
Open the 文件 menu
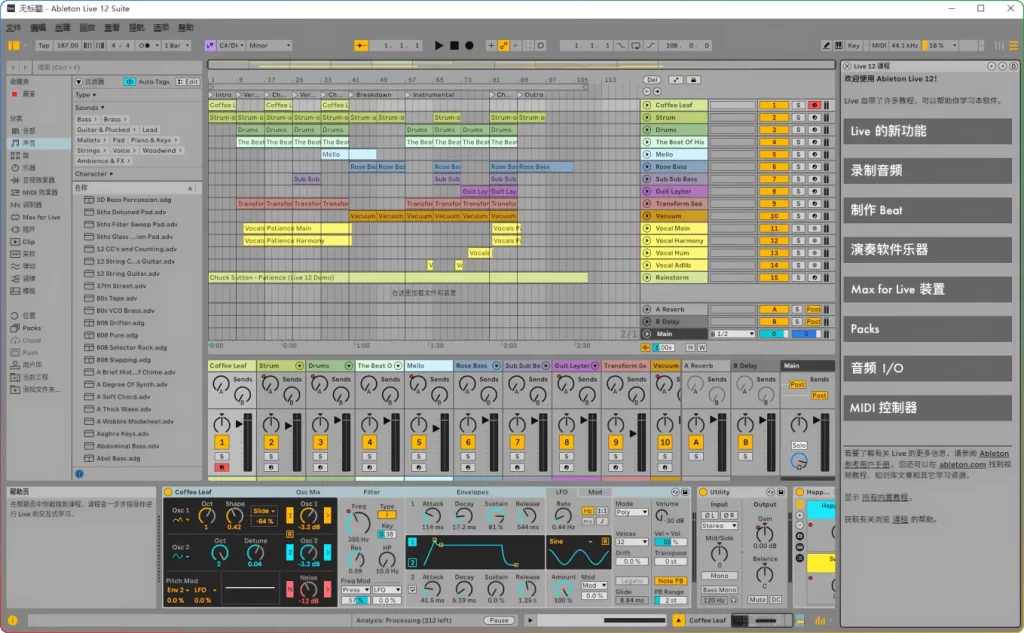pos(12,27)
